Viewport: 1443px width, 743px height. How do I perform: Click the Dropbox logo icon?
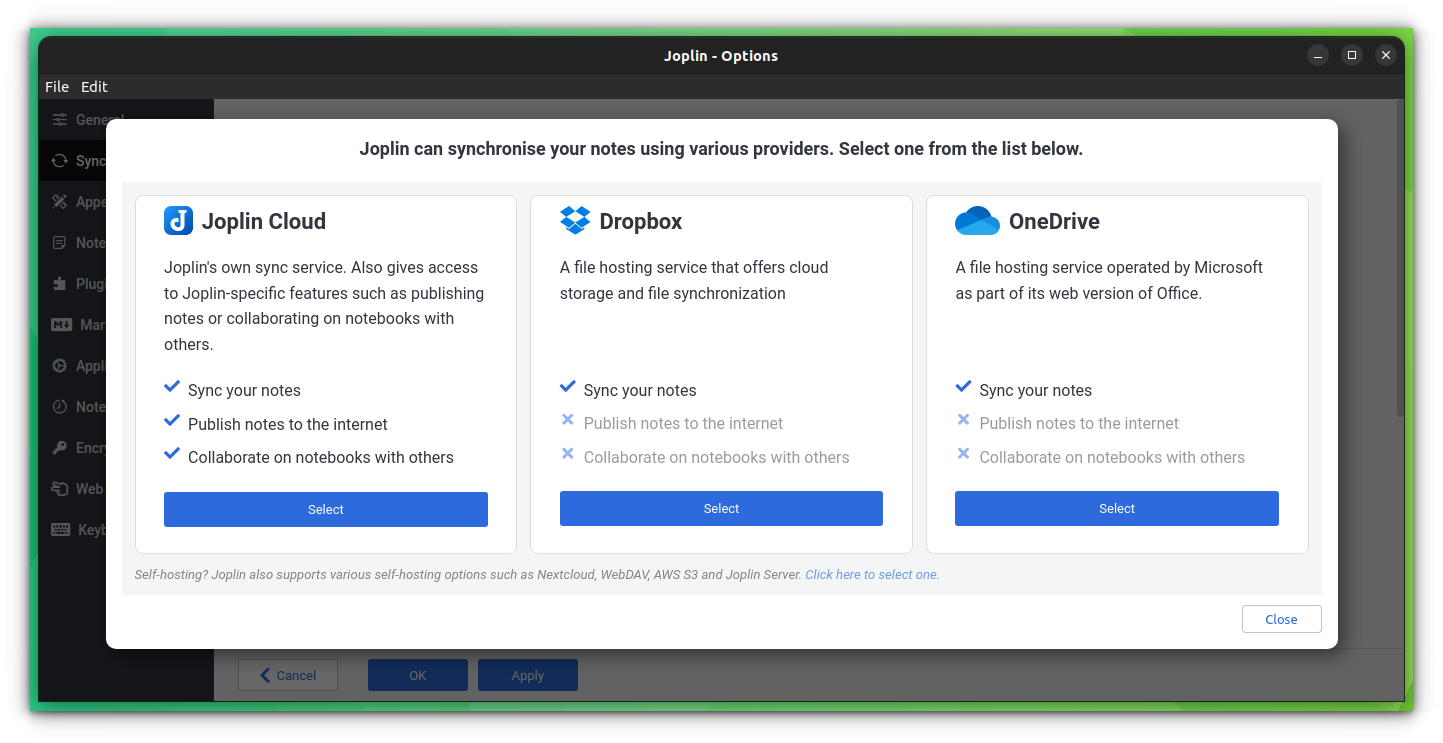tap(575, 220)
